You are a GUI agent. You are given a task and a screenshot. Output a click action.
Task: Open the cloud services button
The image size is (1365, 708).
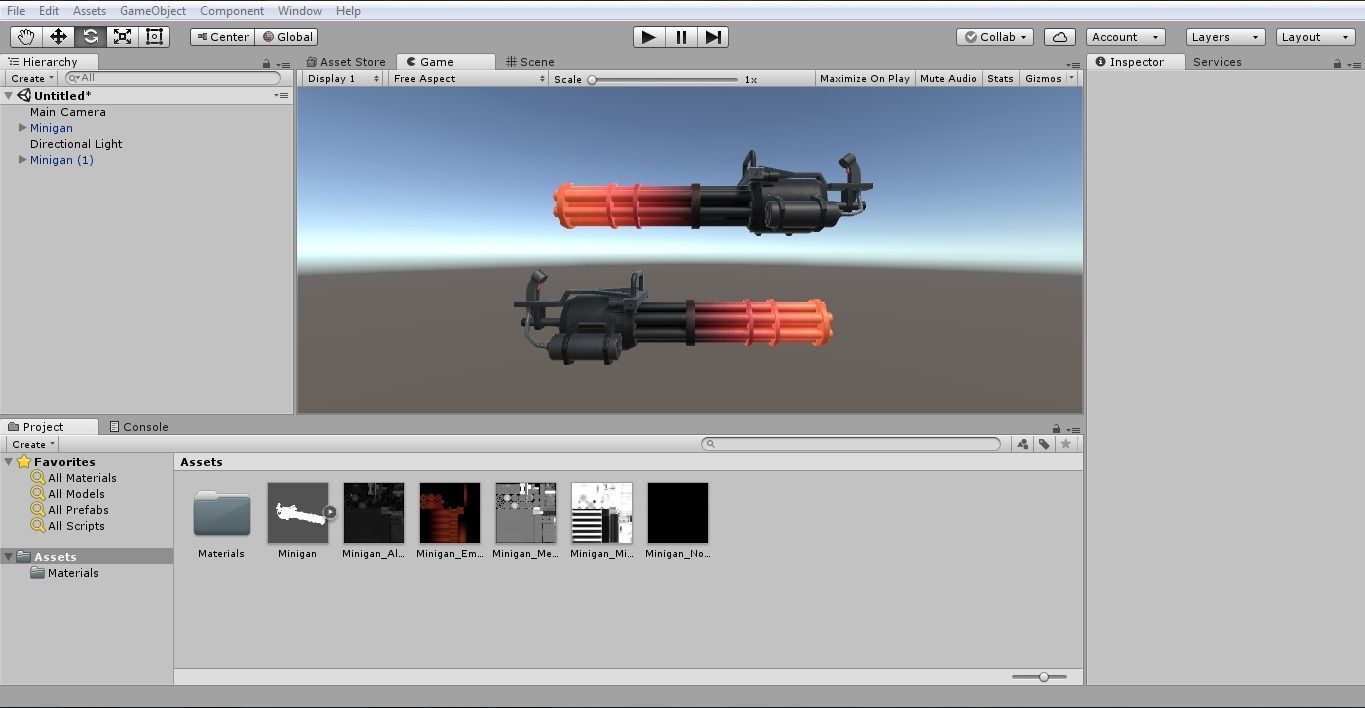[1059, 37]
